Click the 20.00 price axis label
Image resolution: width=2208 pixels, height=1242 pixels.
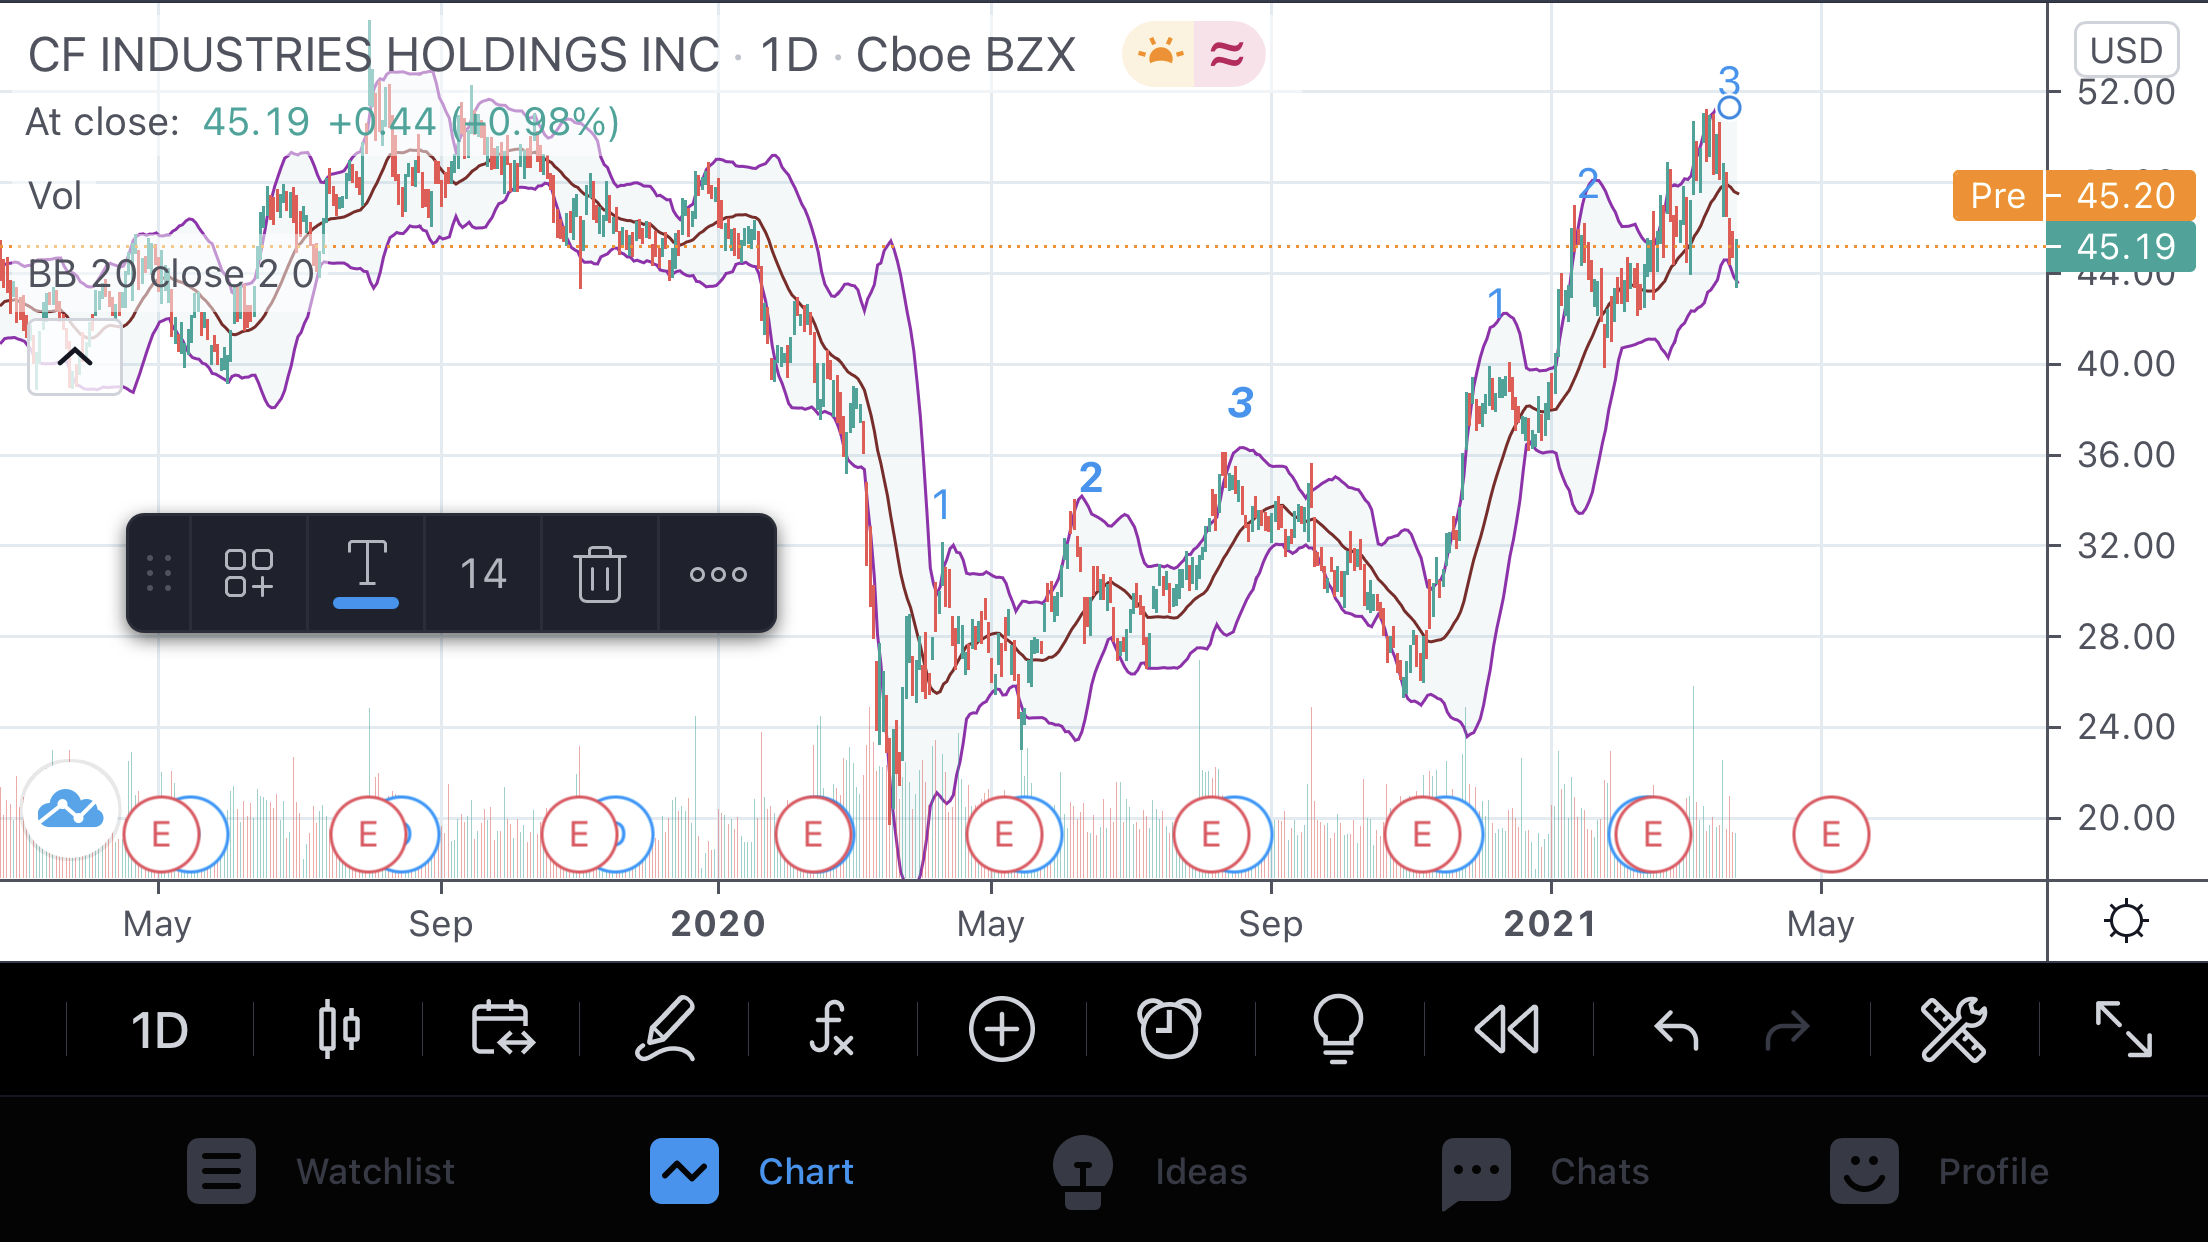coord(2126,818)
